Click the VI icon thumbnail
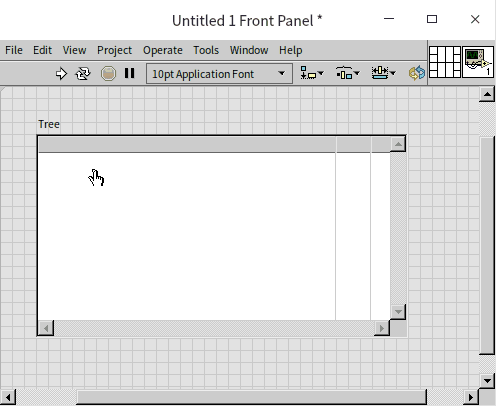 click(x=478, y=62)
